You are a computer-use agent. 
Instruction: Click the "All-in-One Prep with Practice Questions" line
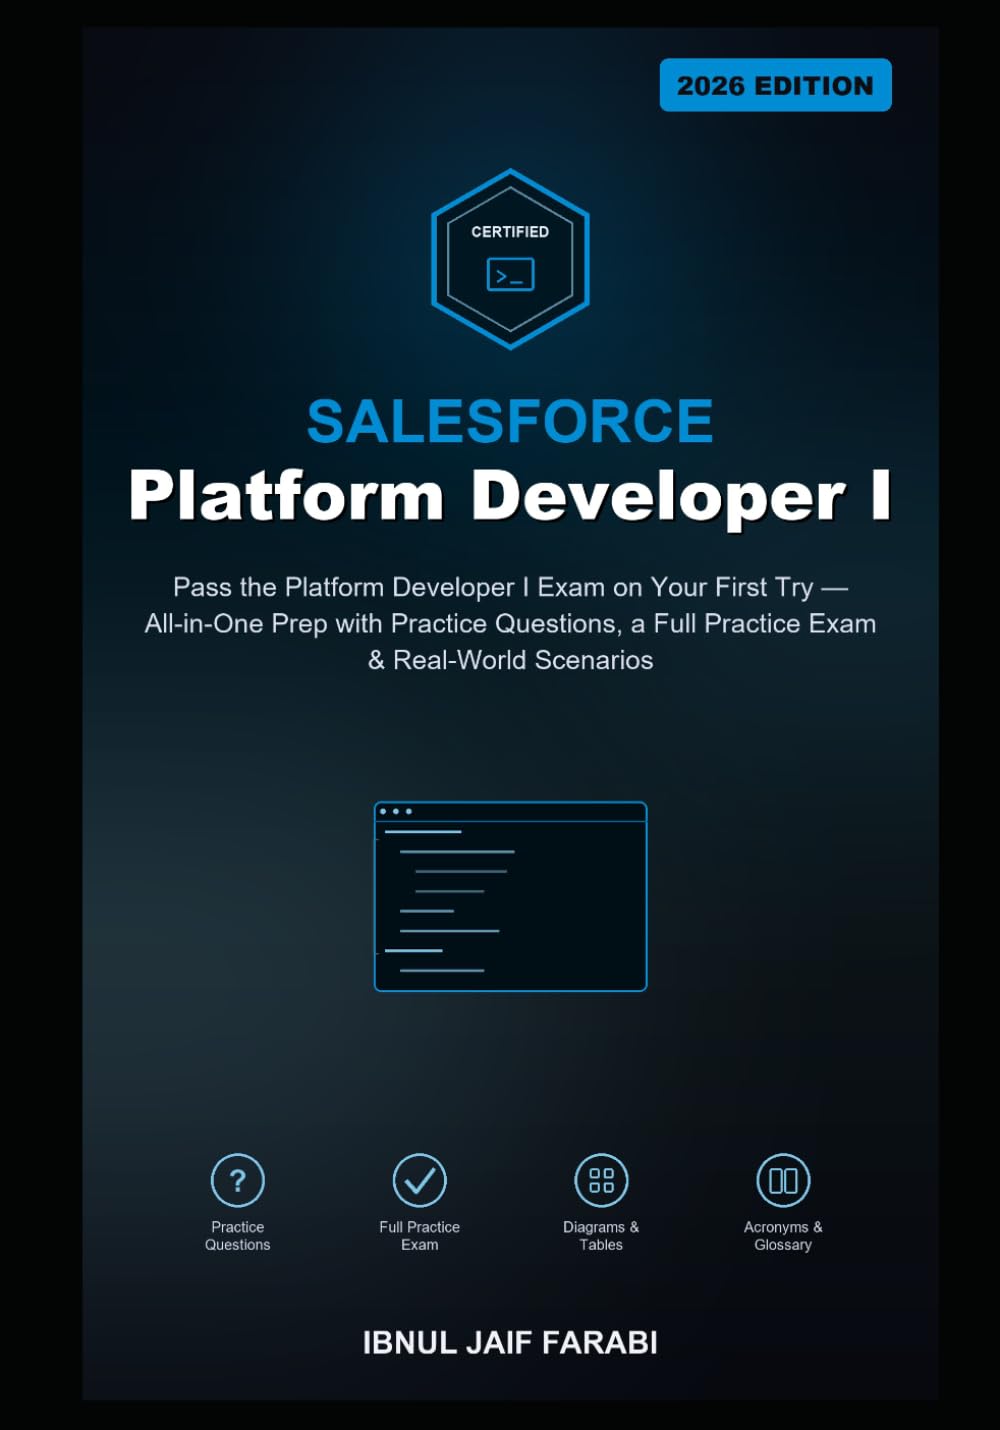click(x=510, y=624)
